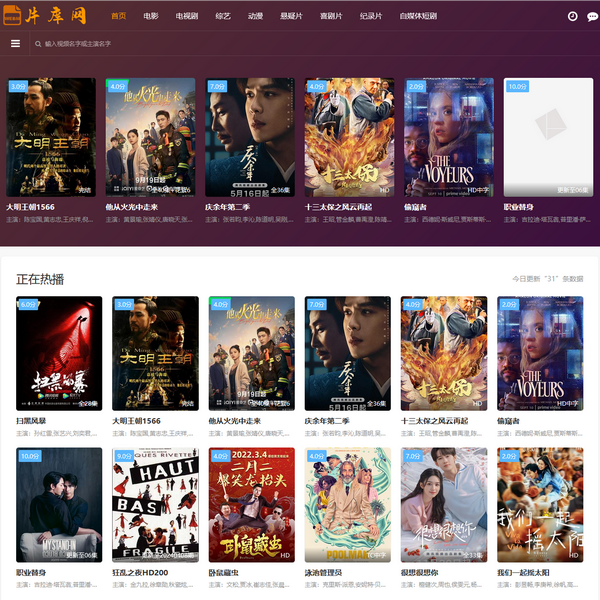Click the video name search input field

pyautogui.click(x=200, y=44)
